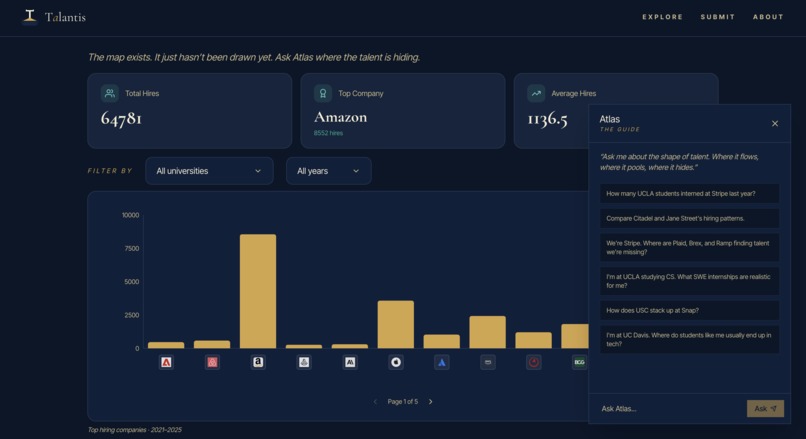Pick the 'I'm at UC Davis' suggestion

pyautogui.click(x=689, y=339)
